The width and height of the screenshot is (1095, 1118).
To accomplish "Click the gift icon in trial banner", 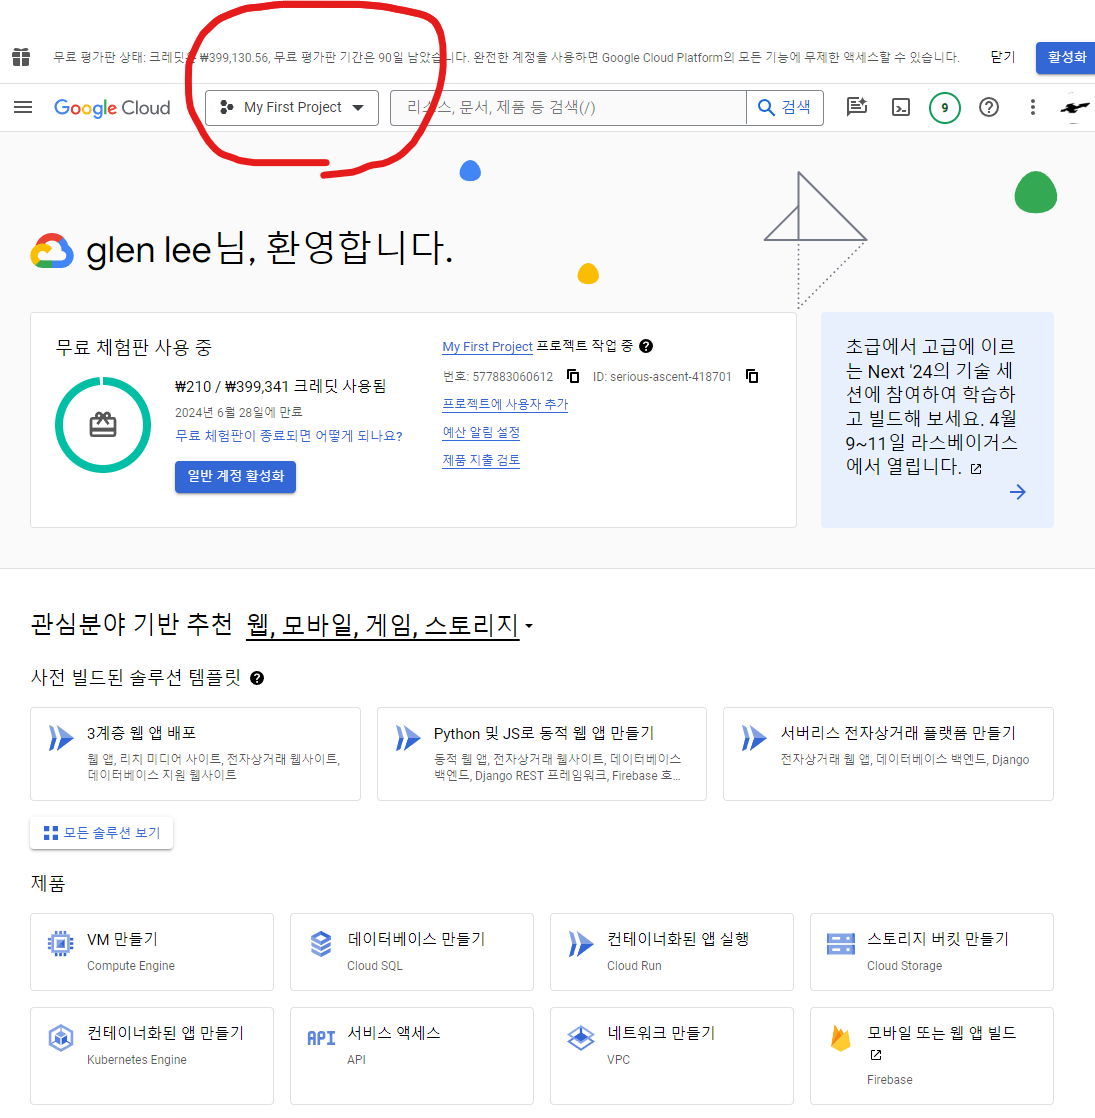I will click(21, 57).
